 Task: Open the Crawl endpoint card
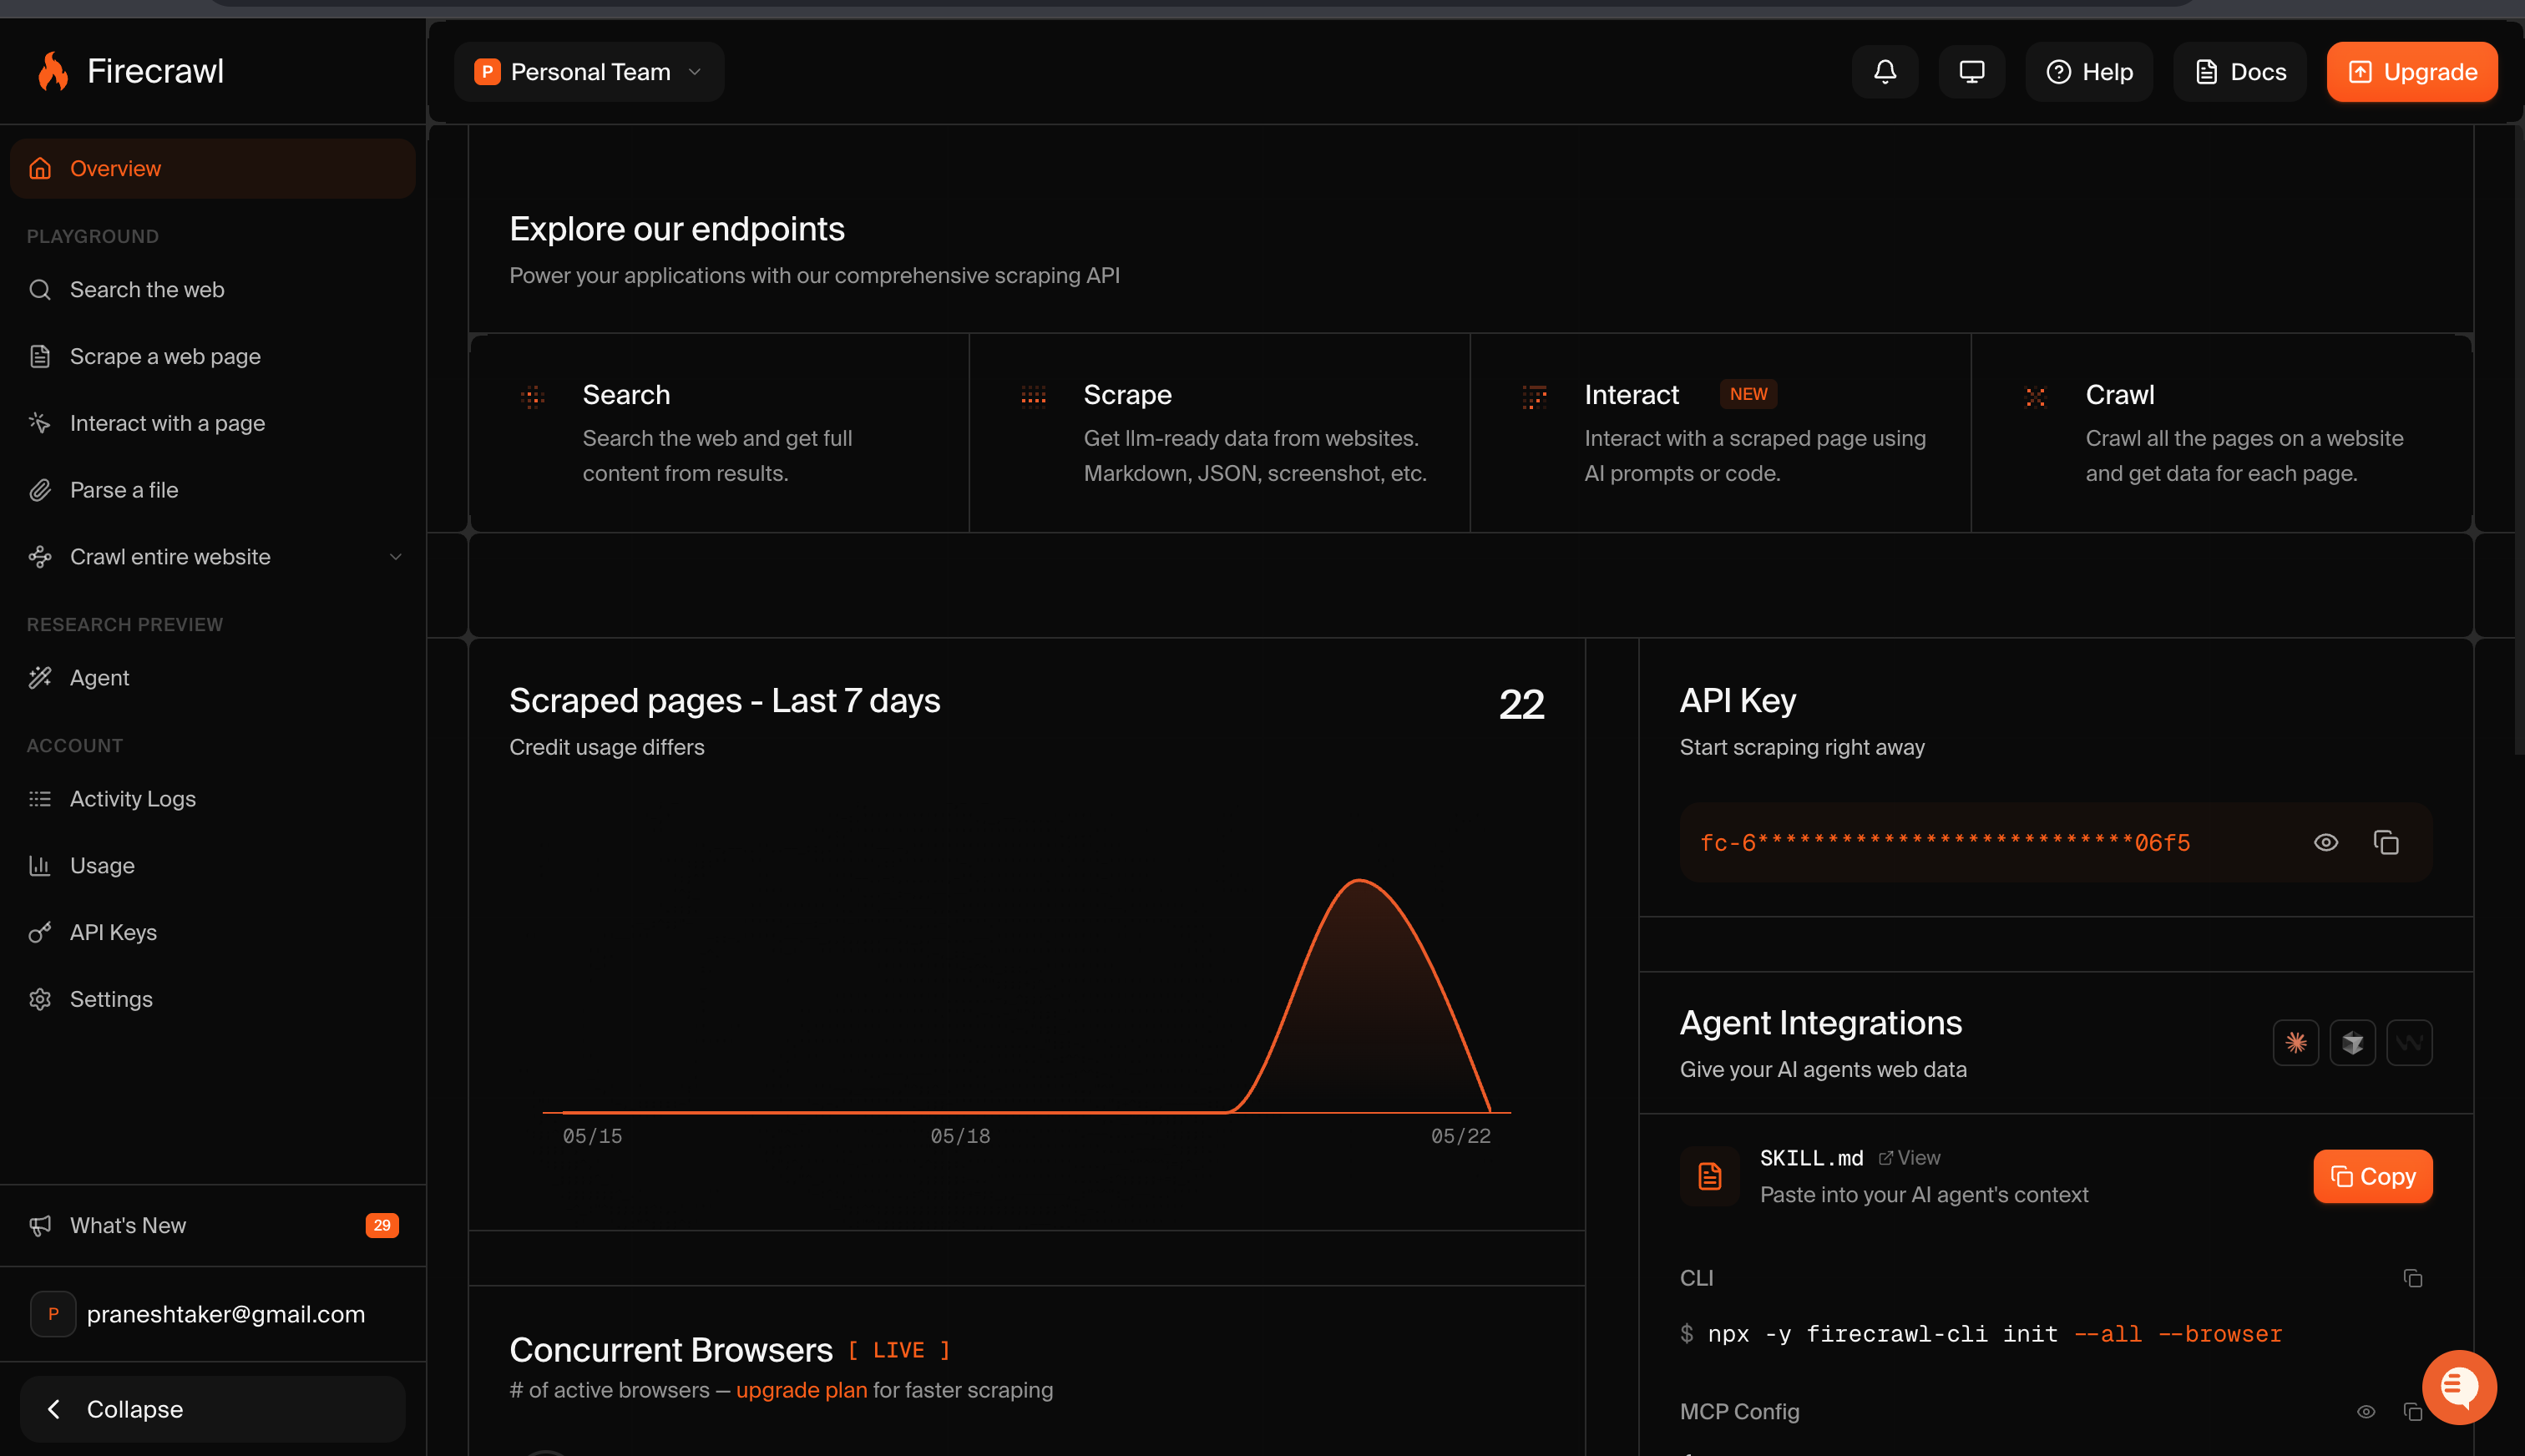pos(2222,433)
